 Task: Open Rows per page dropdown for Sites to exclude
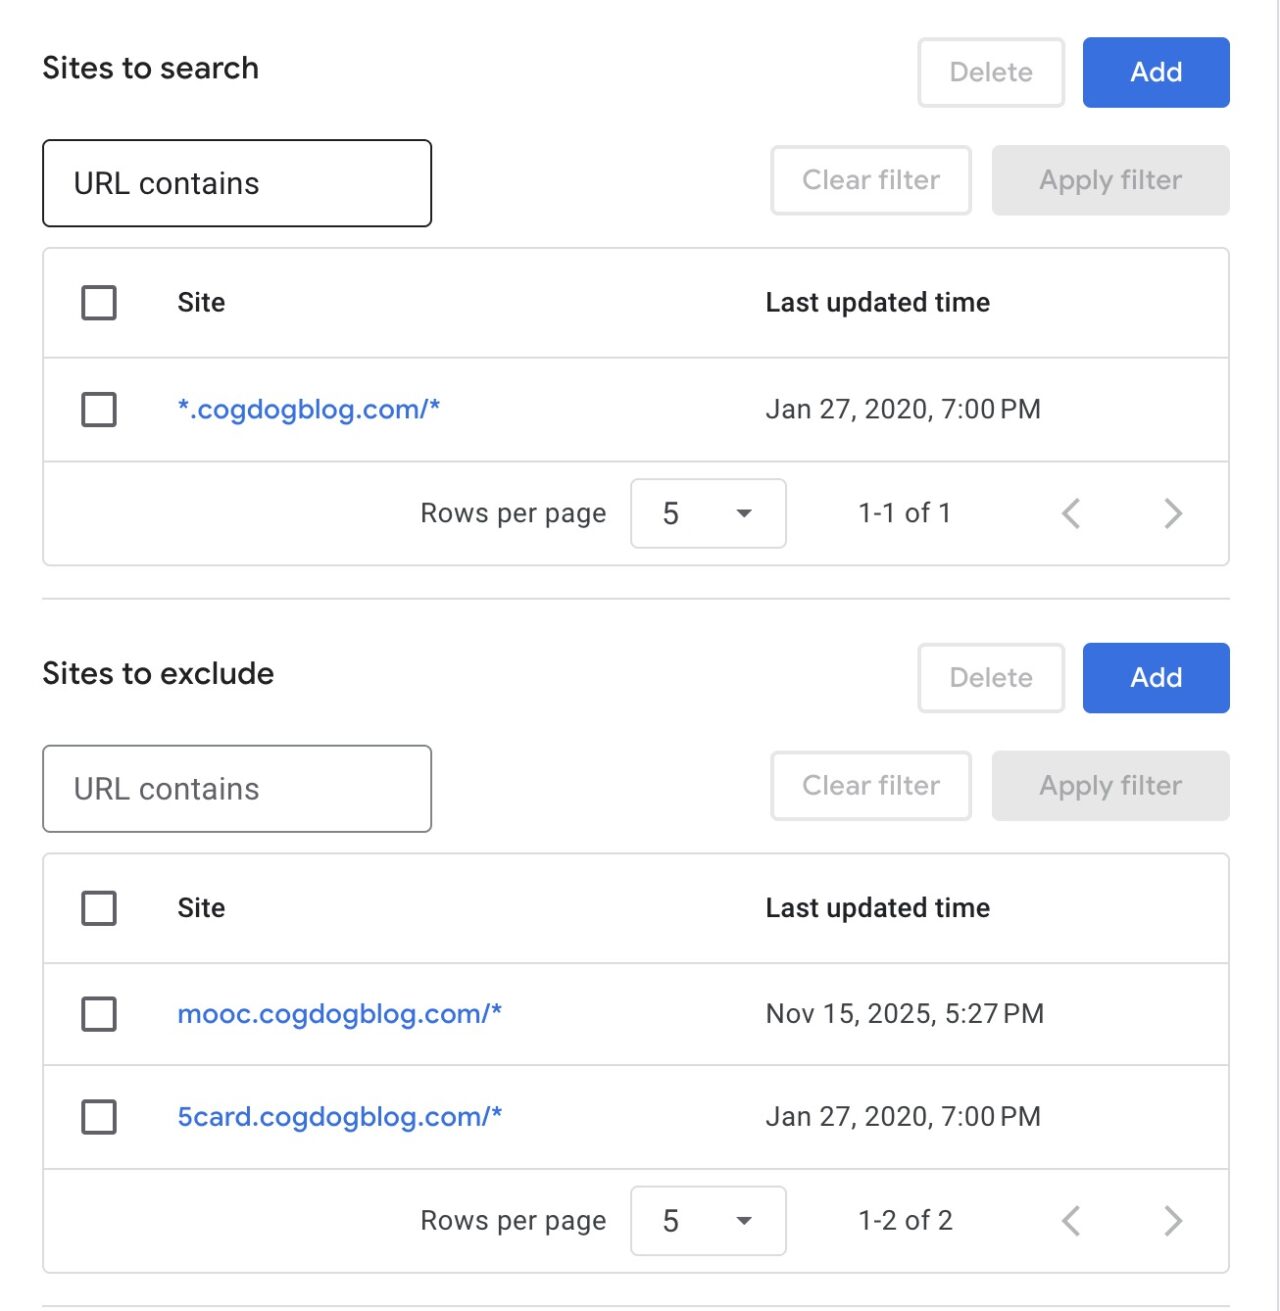point(708,1221)
